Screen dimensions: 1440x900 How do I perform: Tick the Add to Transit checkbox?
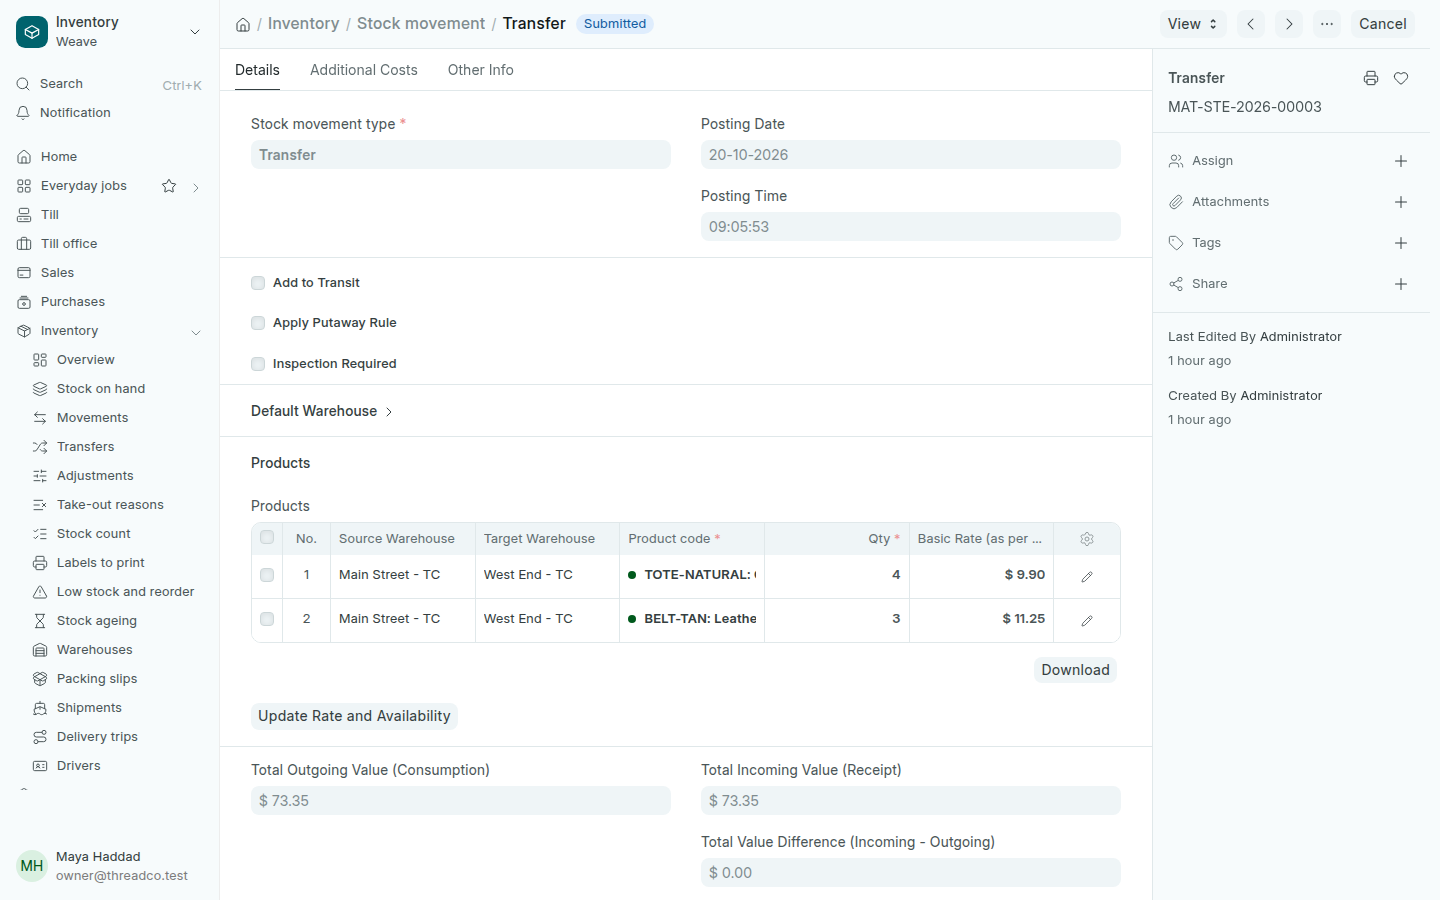[x=258, y=283]
